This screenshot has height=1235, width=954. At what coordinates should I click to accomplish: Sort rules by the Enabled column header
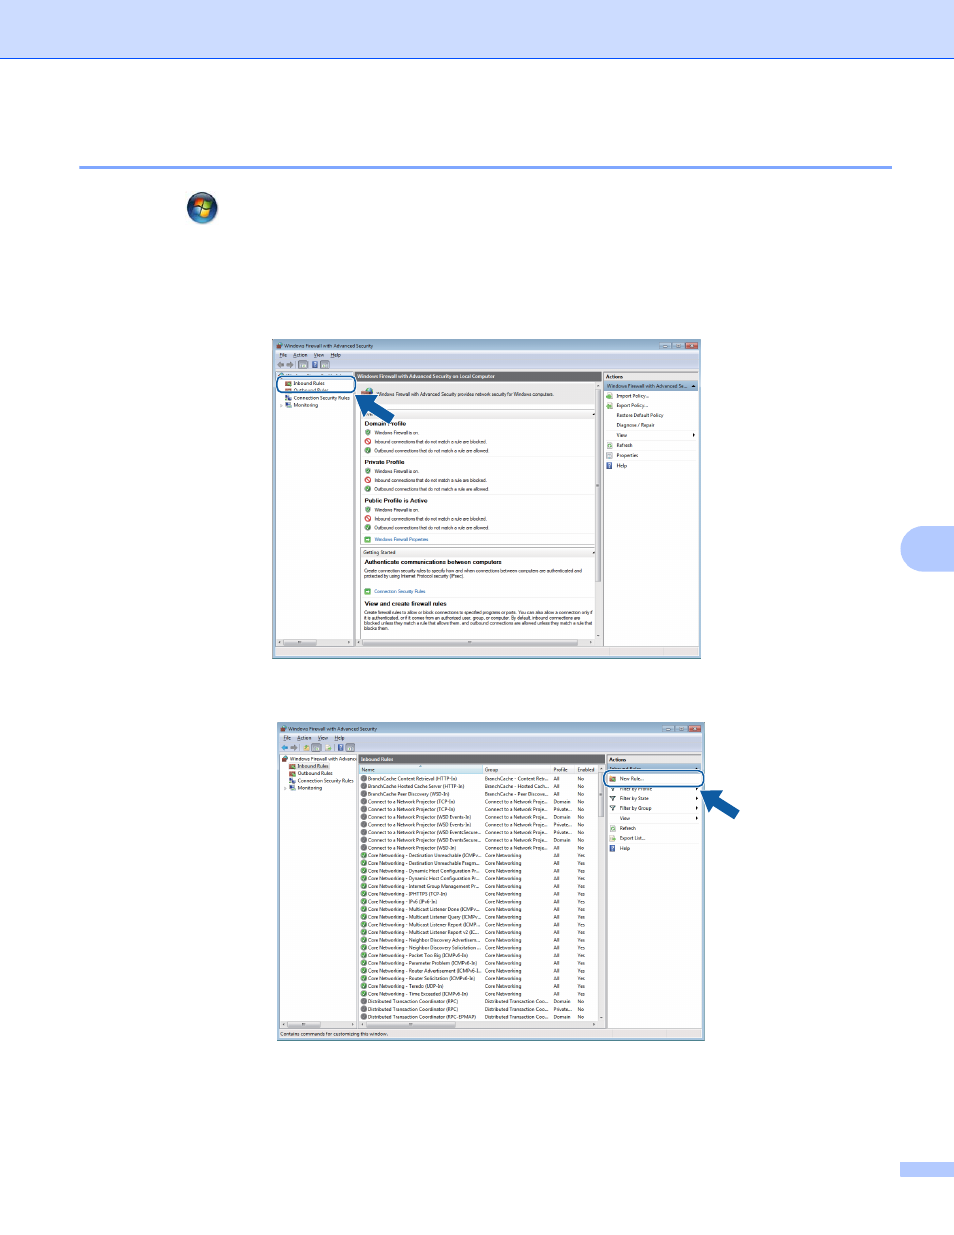(x=587, y=769)
